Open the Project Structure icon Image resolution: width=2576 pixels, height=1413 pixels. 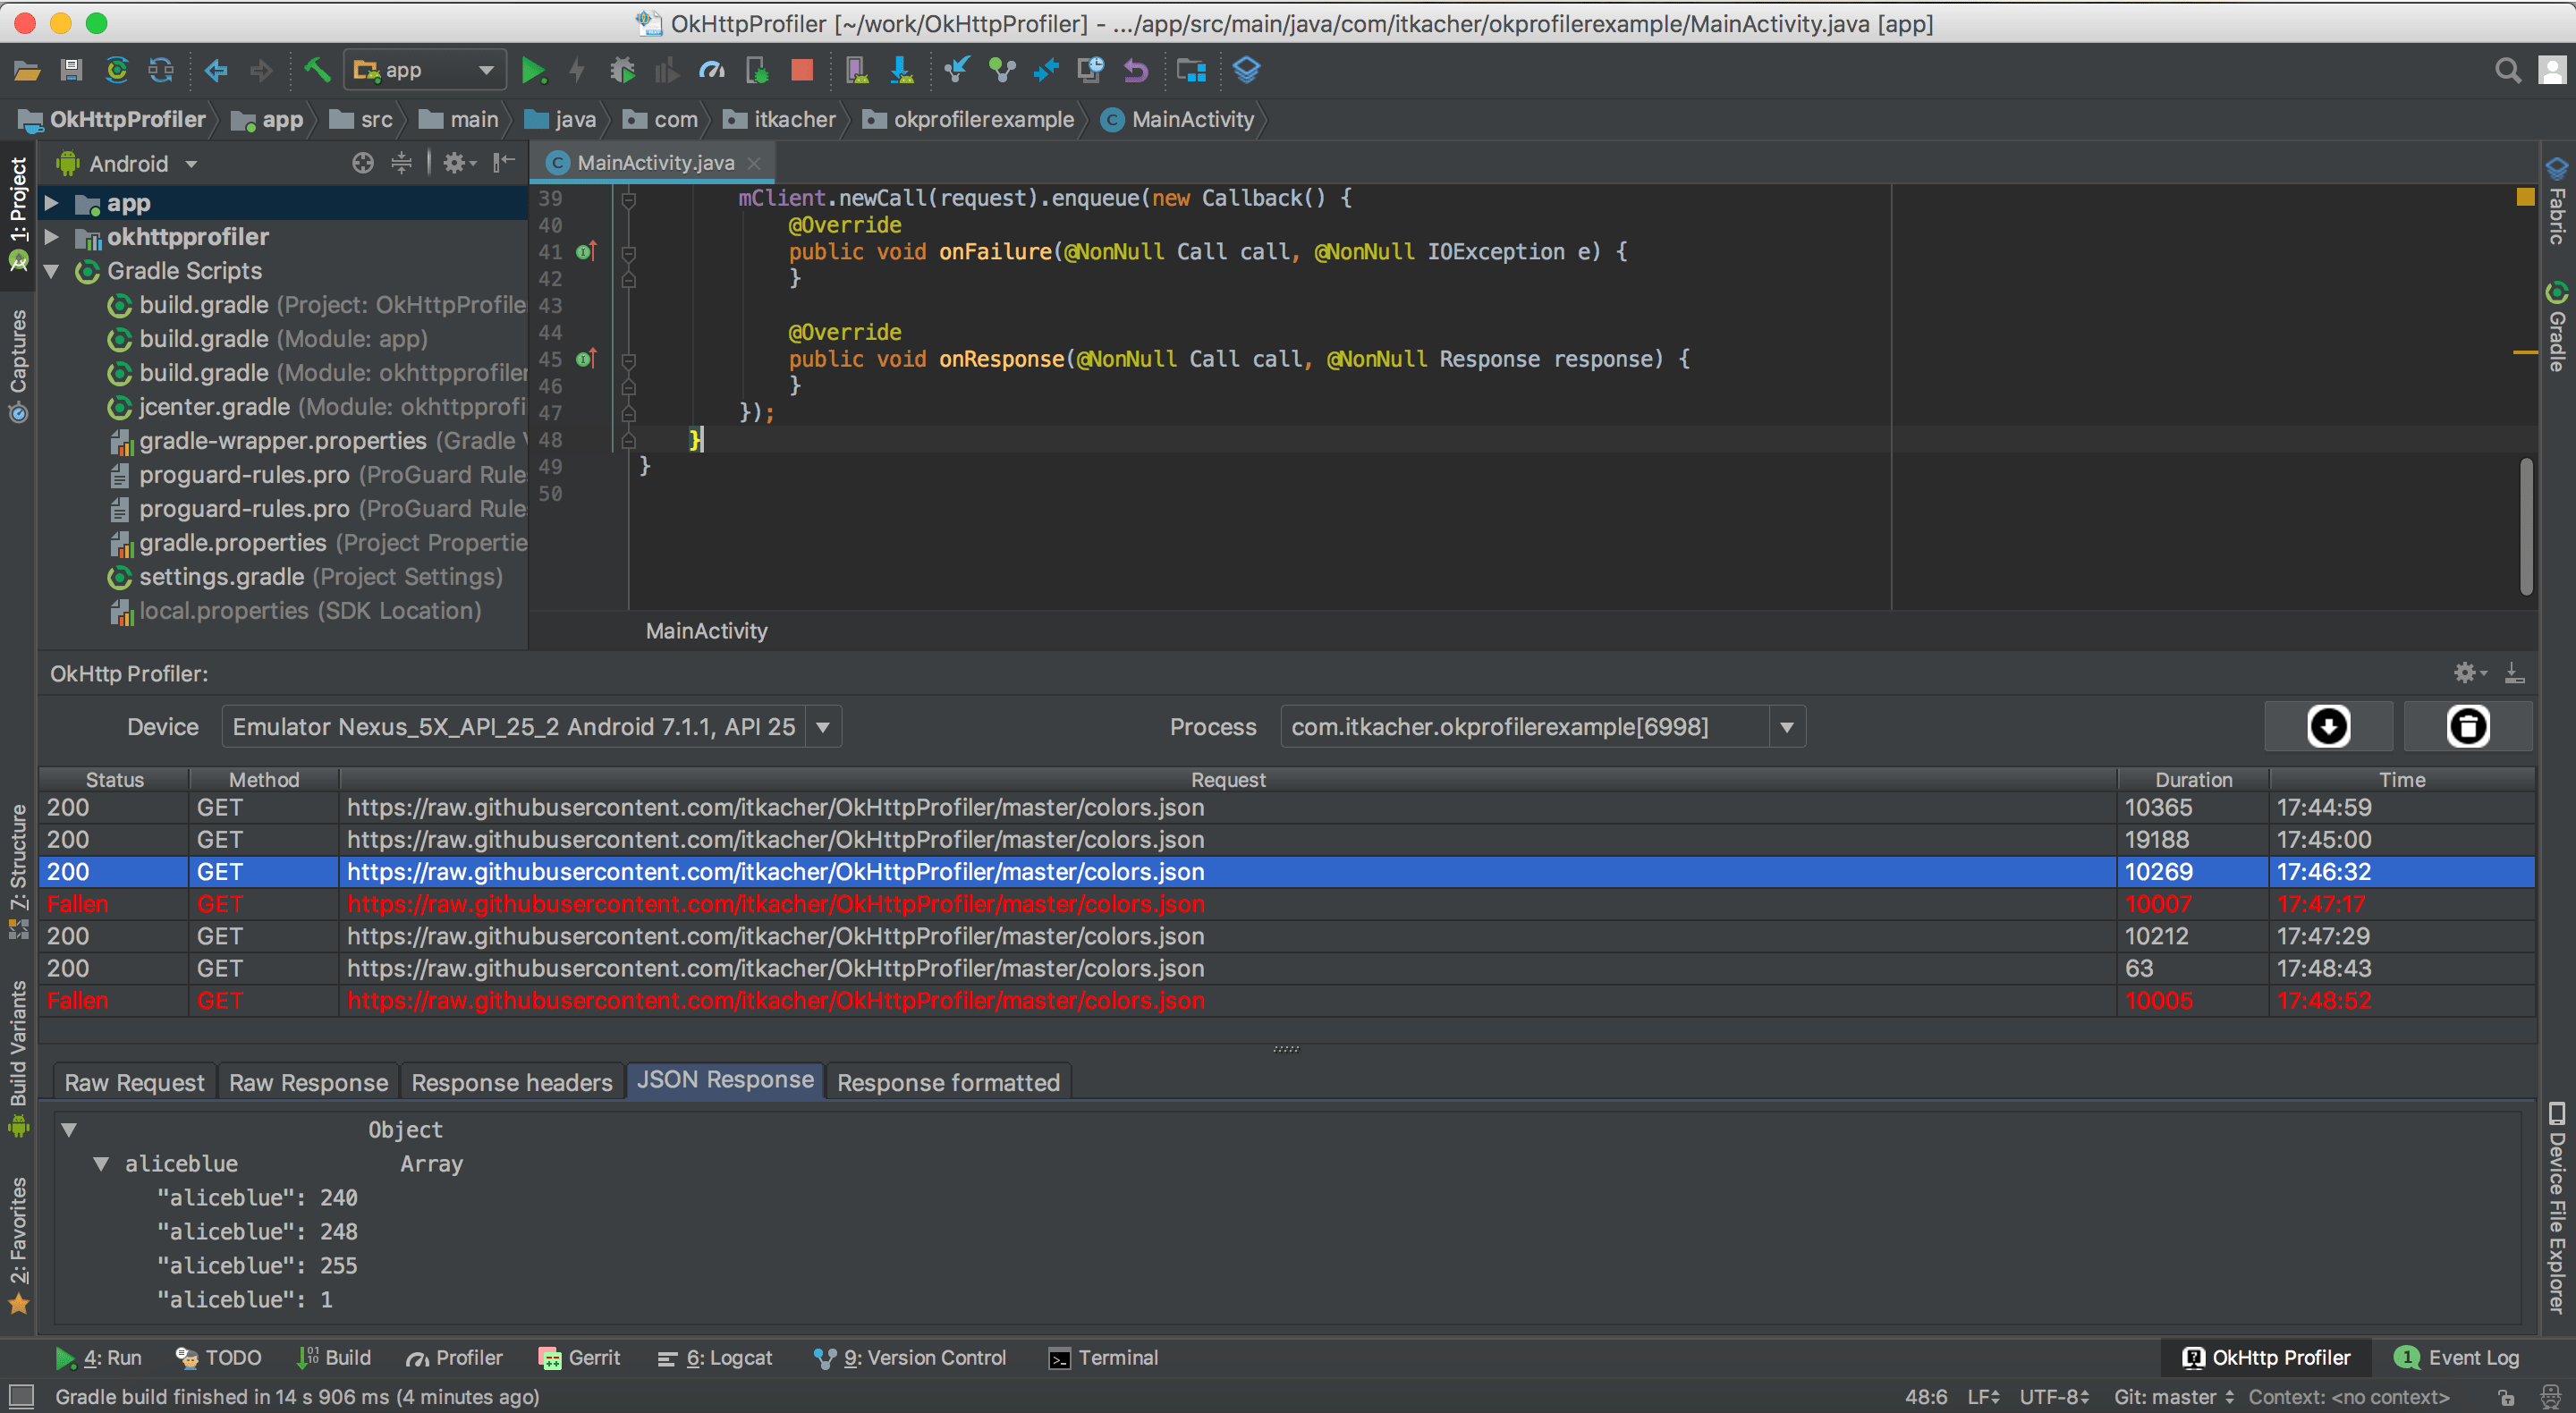click(1191, 70)
